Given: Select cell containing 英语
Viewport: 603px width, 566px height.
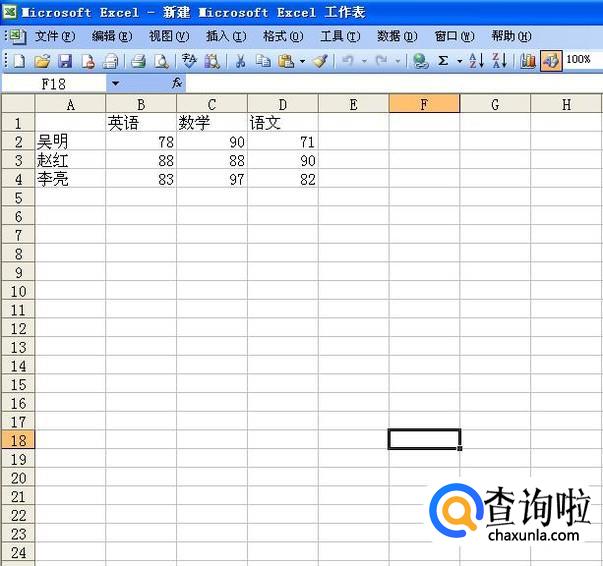Looking at the screenshot, I should [141, 123].
